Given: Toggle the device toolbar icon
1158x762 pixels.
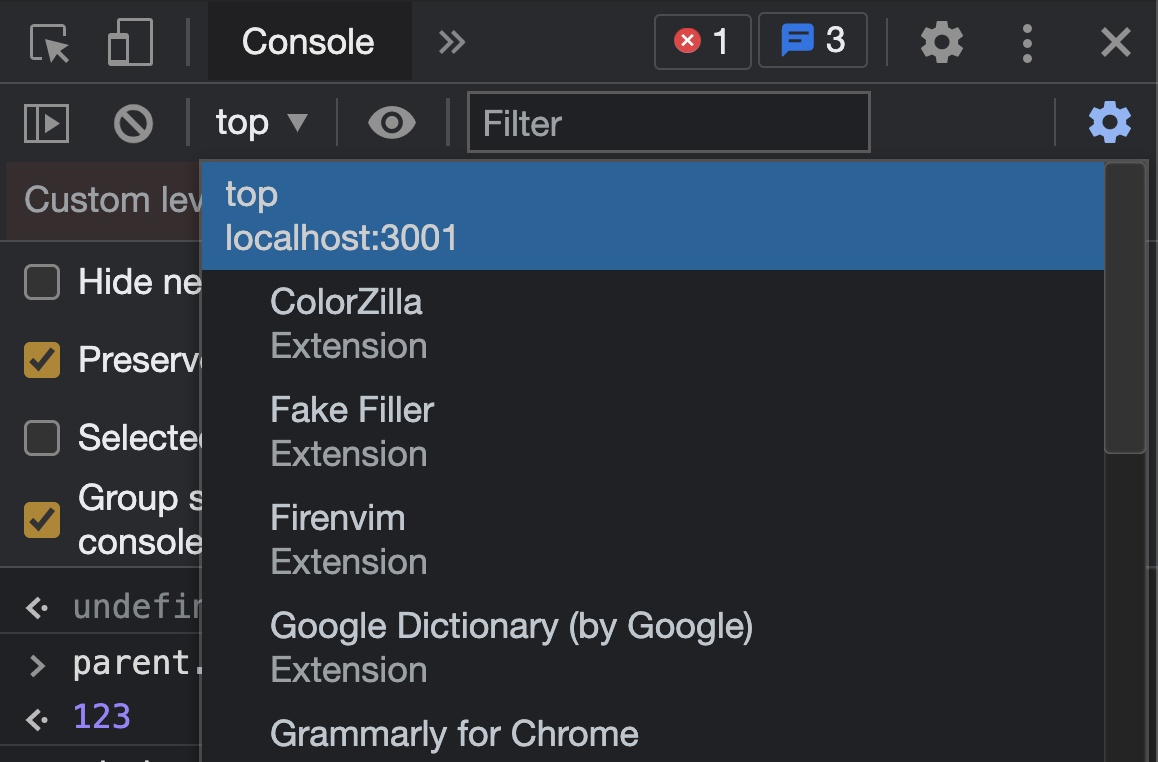Looking at the screenshot, I should click(130, 42).
